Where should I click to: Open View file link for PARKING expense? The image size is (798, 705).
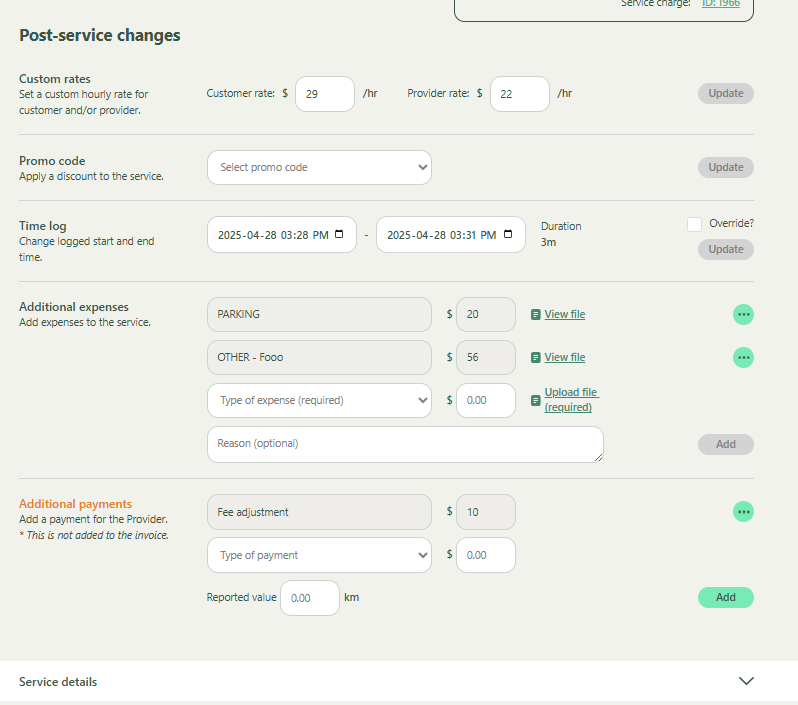point(564,314)
